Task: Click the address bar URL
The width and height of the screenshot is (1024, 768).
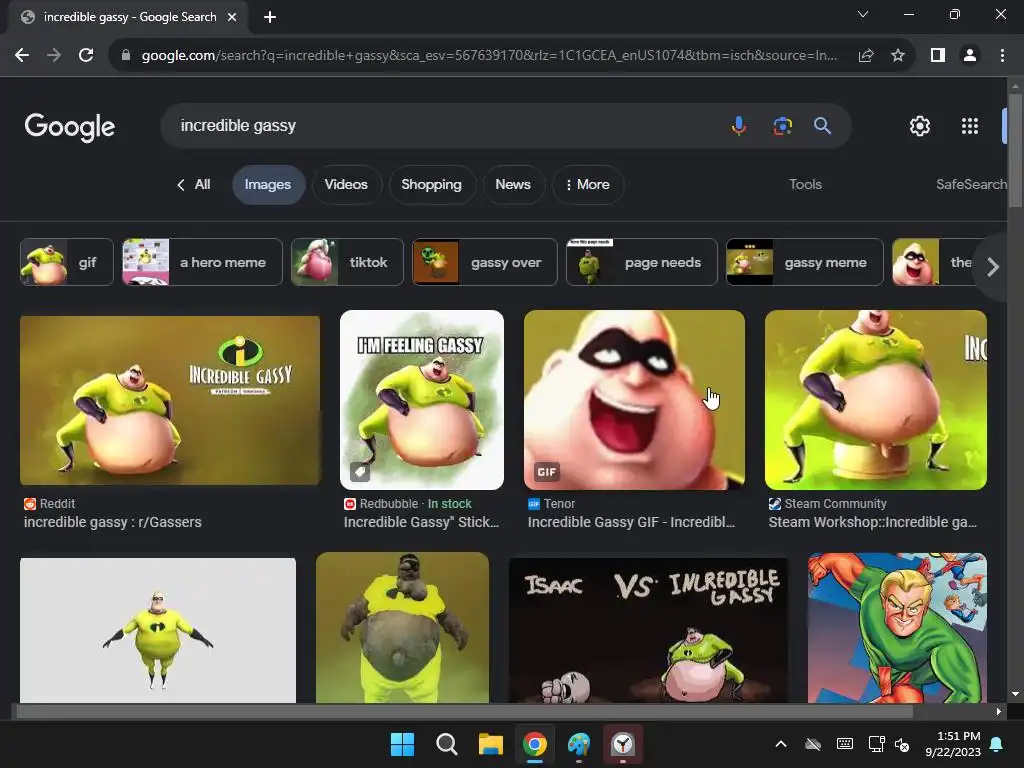Action: tap(489, 56)
